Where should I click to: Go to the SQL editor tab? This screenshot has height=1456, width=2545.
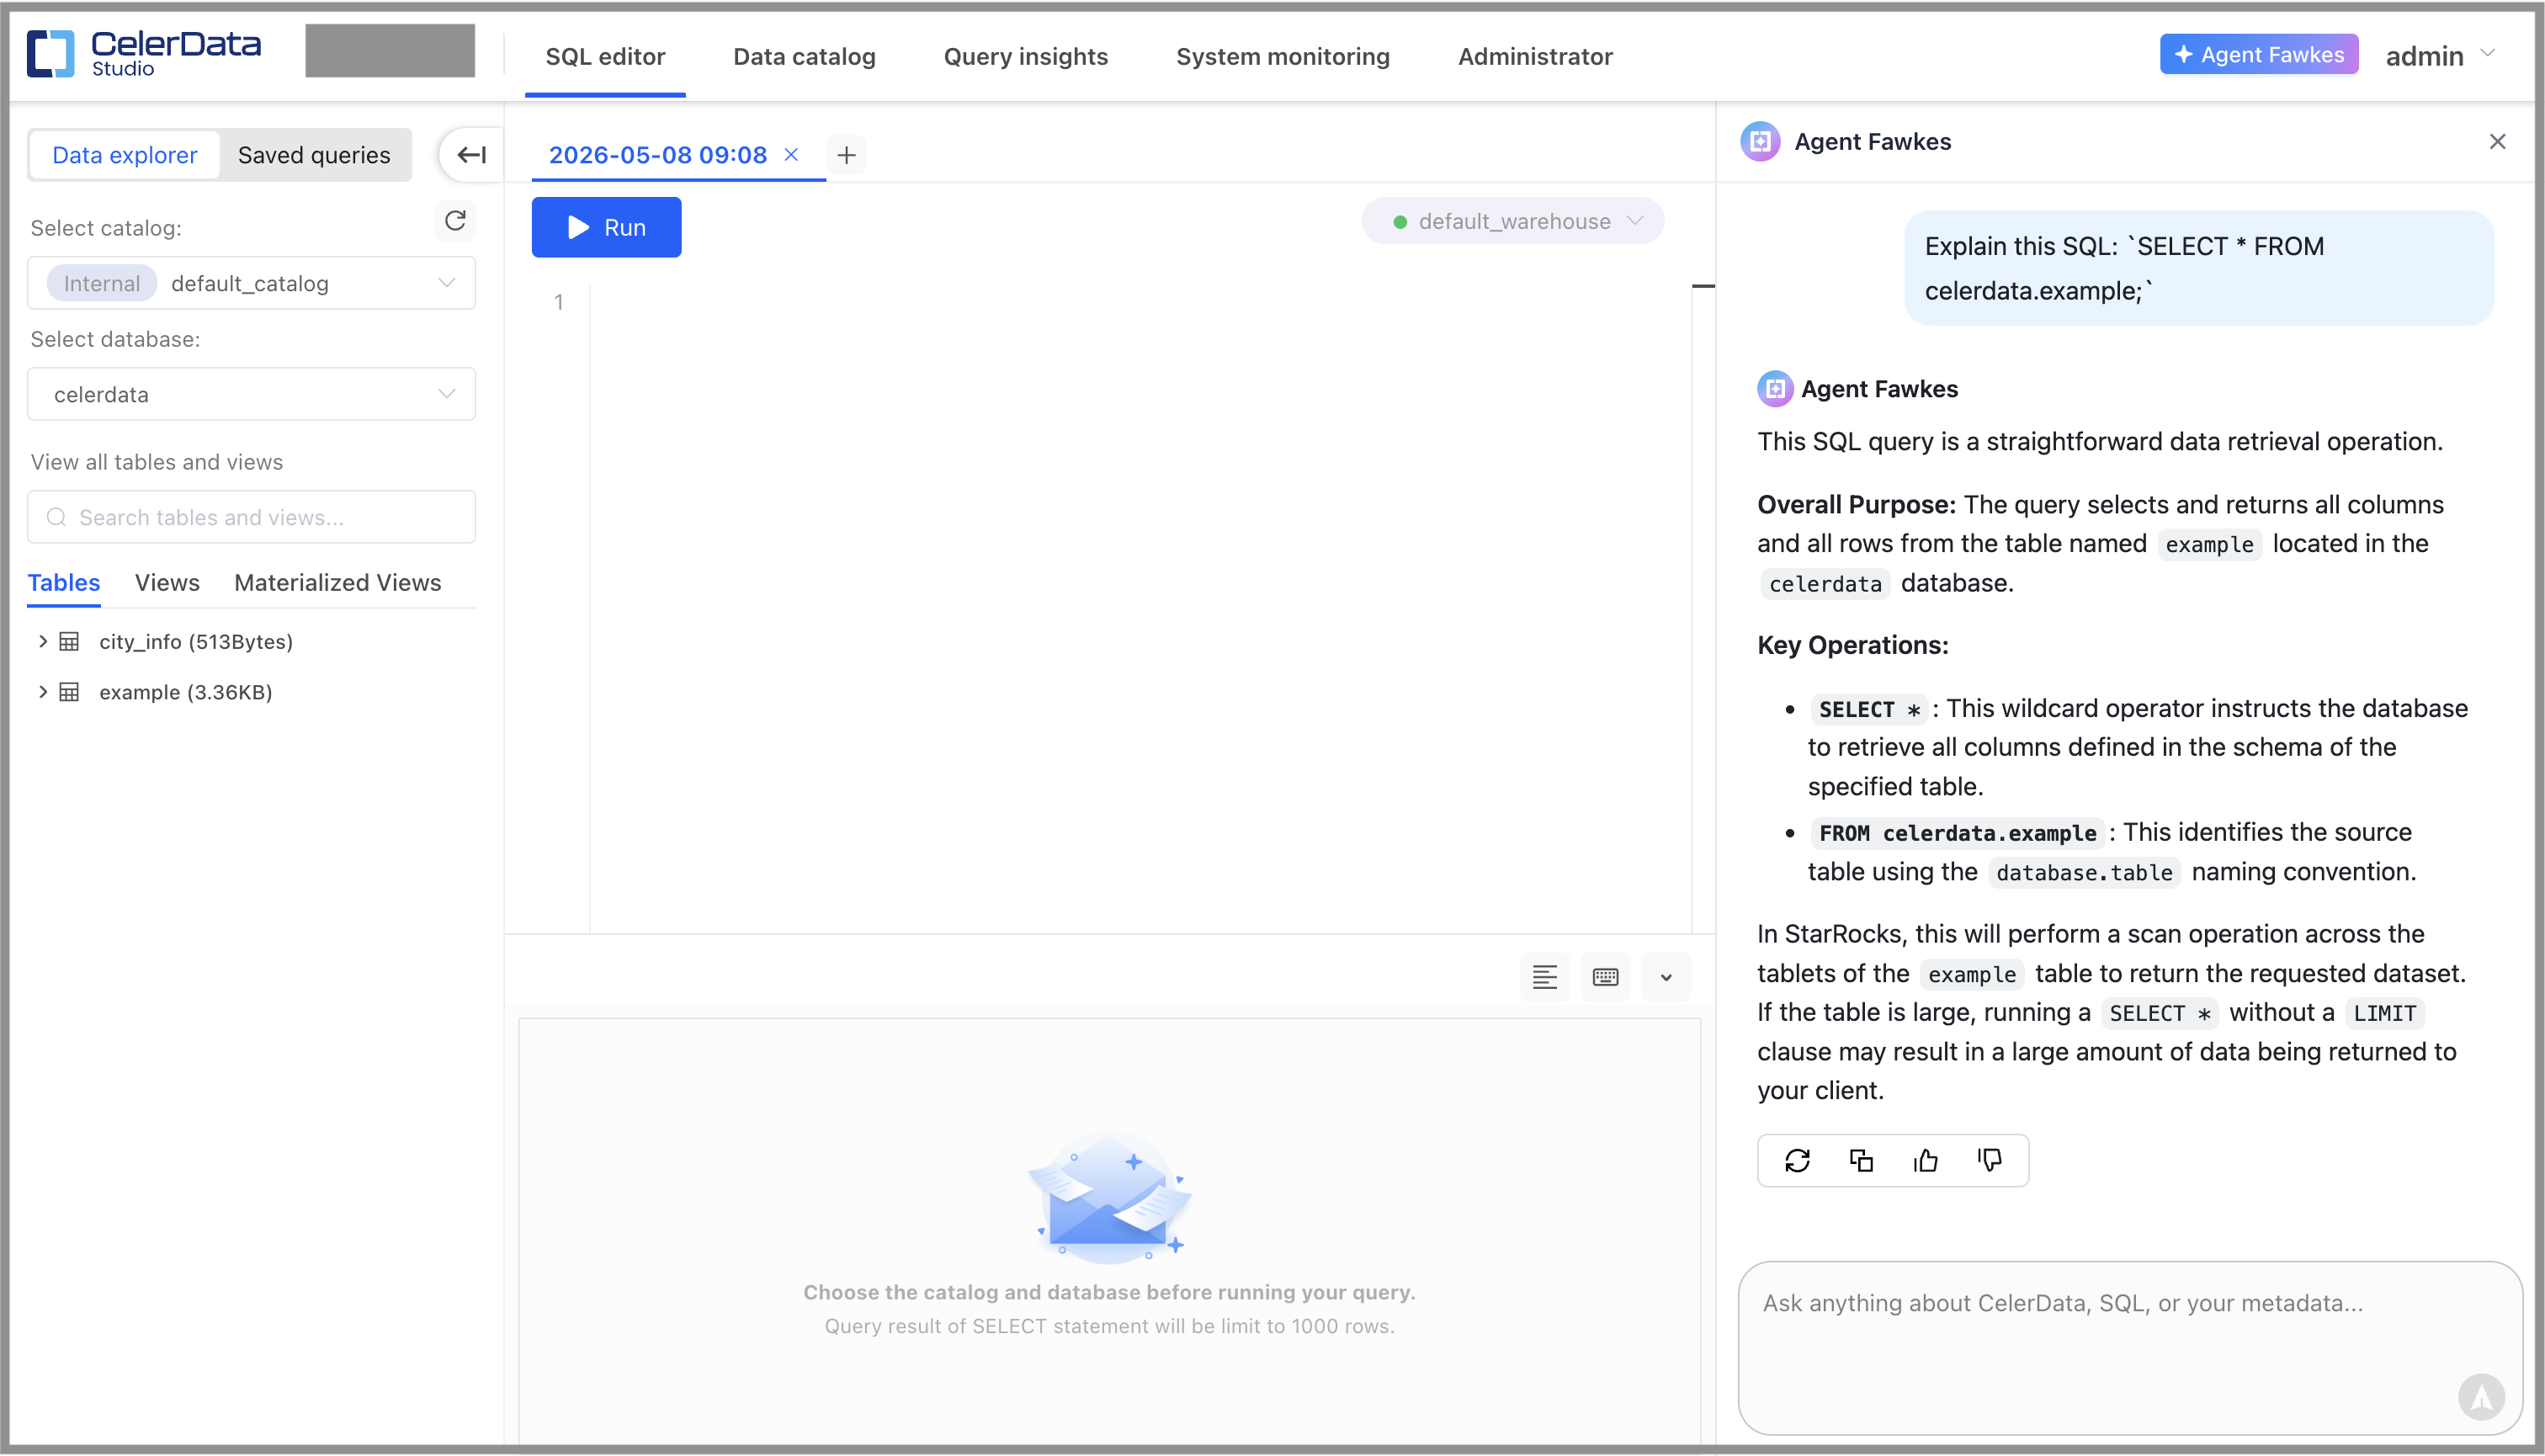(605, 57)
